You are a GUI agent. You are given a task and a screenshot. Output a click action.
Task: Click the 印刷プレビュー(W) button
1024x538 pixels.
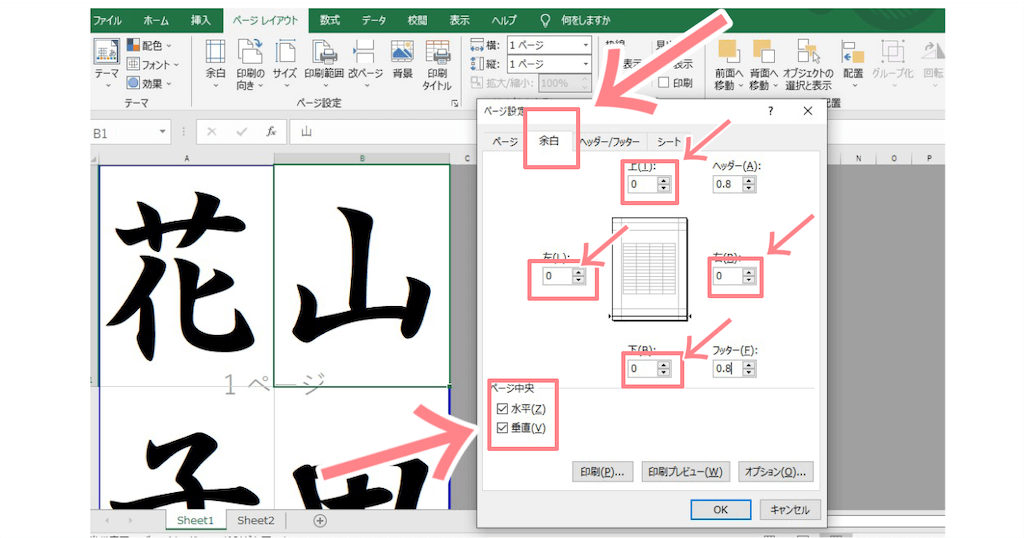point(685,471)
